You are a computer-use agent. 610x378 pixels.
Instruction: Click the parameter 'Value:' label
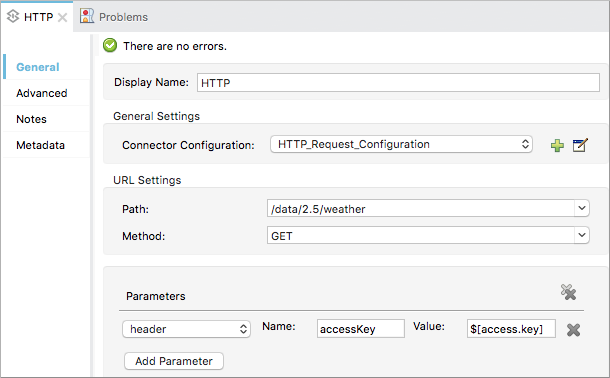point(429,326)
